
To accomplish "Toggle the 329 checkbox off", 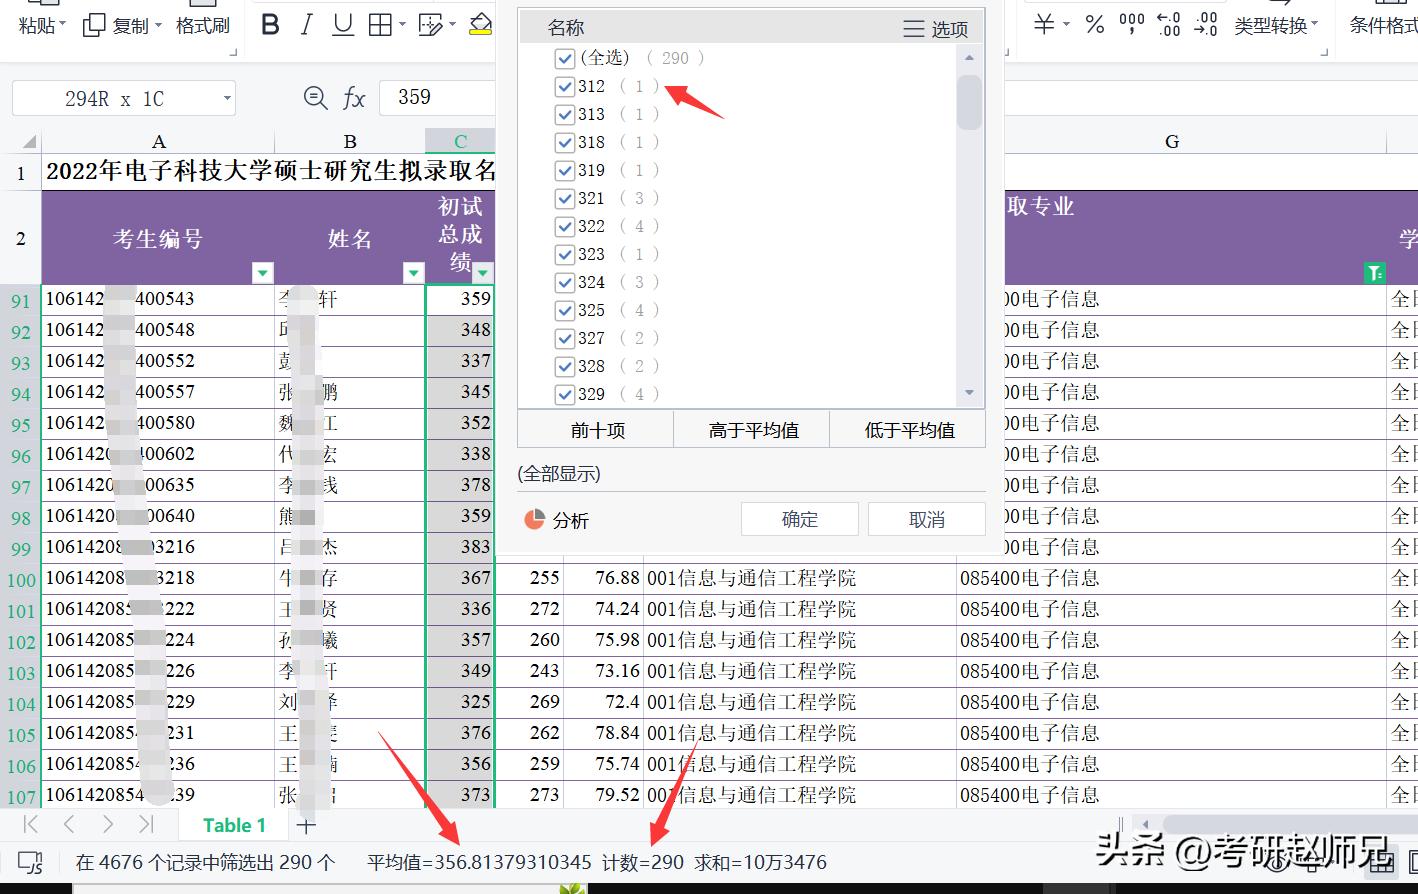I will point(565,394).
